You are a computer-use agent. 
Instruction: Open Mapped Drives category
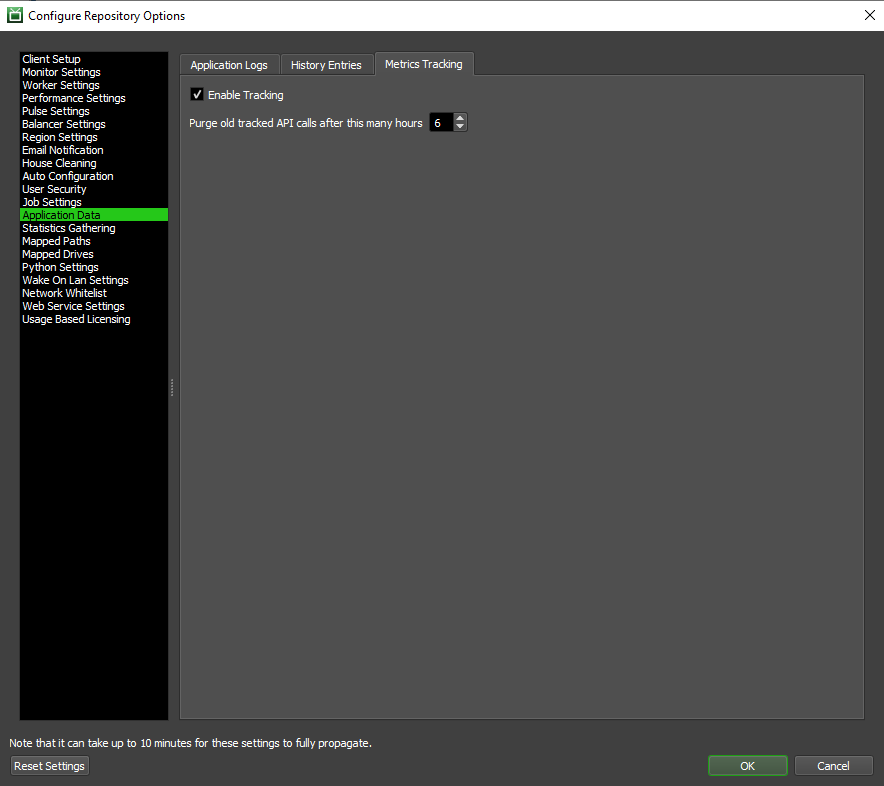tap(94, 254)
